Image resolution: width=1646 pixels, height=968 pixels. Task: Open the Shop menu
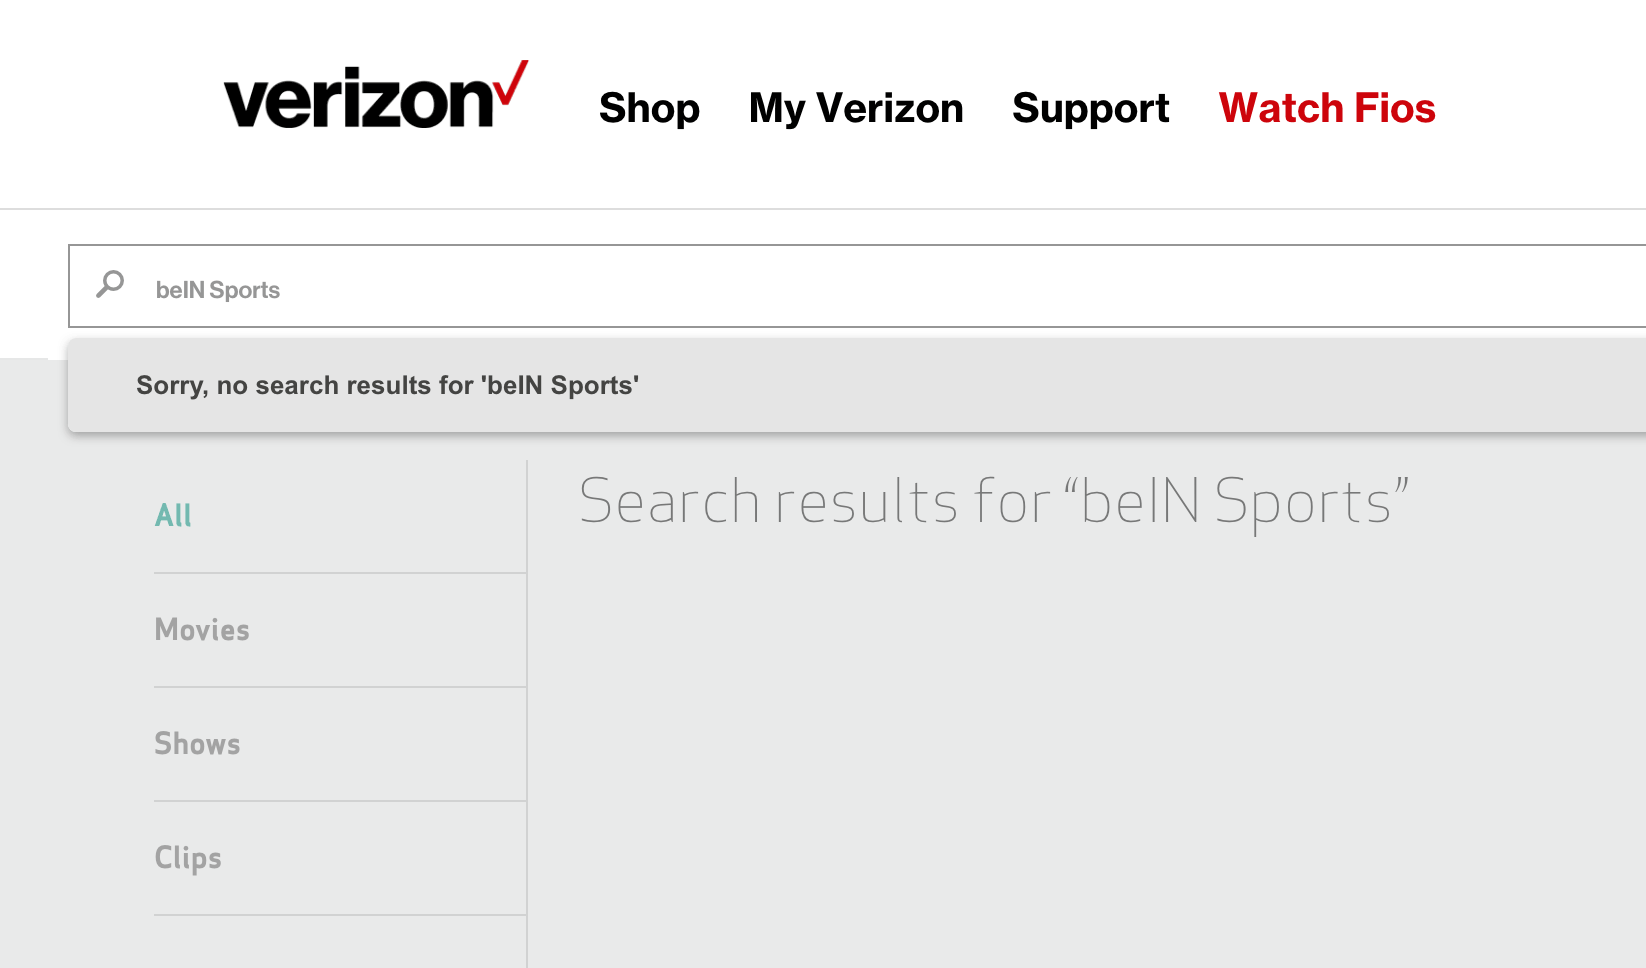[649, 108]
